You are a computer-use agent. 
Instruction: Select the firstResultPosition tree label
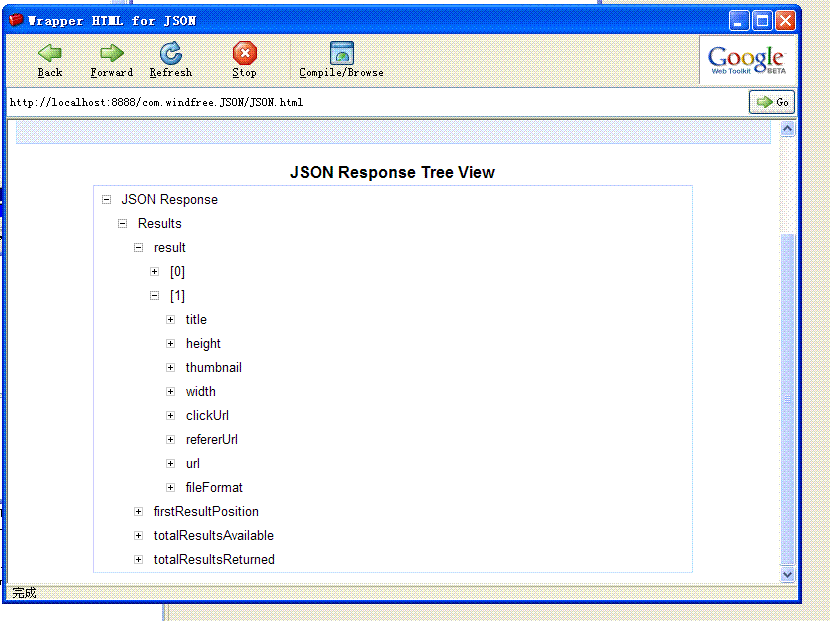[206, 511]
